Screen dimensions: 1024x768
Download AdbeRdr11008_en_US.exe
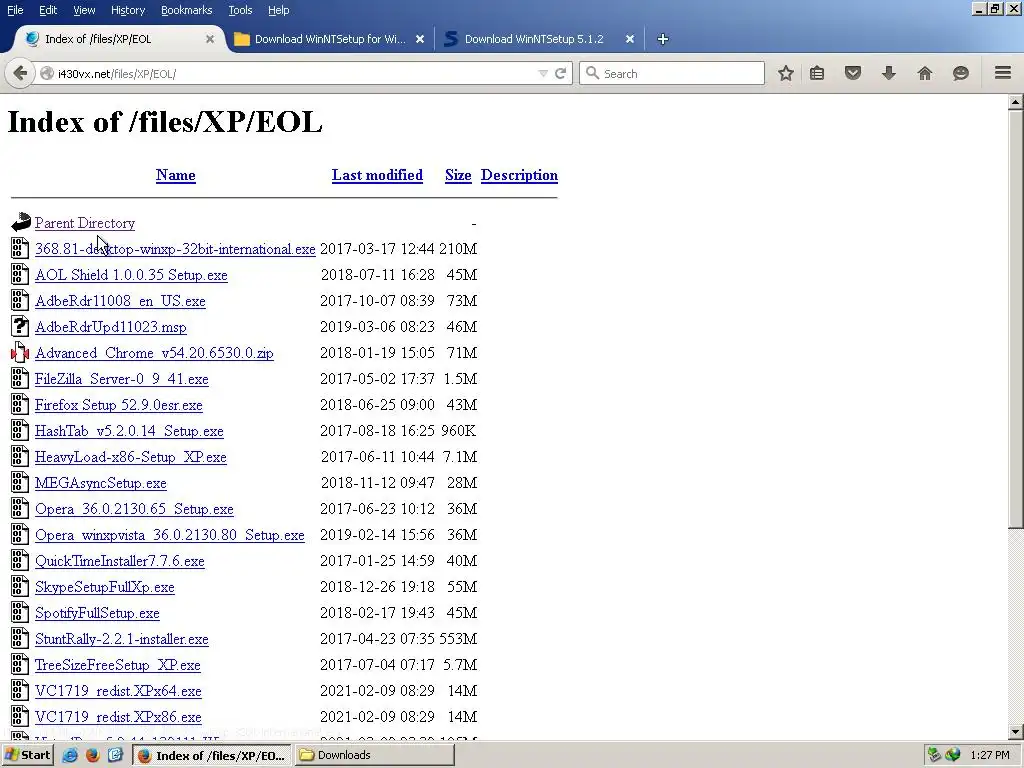[x=120, y=301]
